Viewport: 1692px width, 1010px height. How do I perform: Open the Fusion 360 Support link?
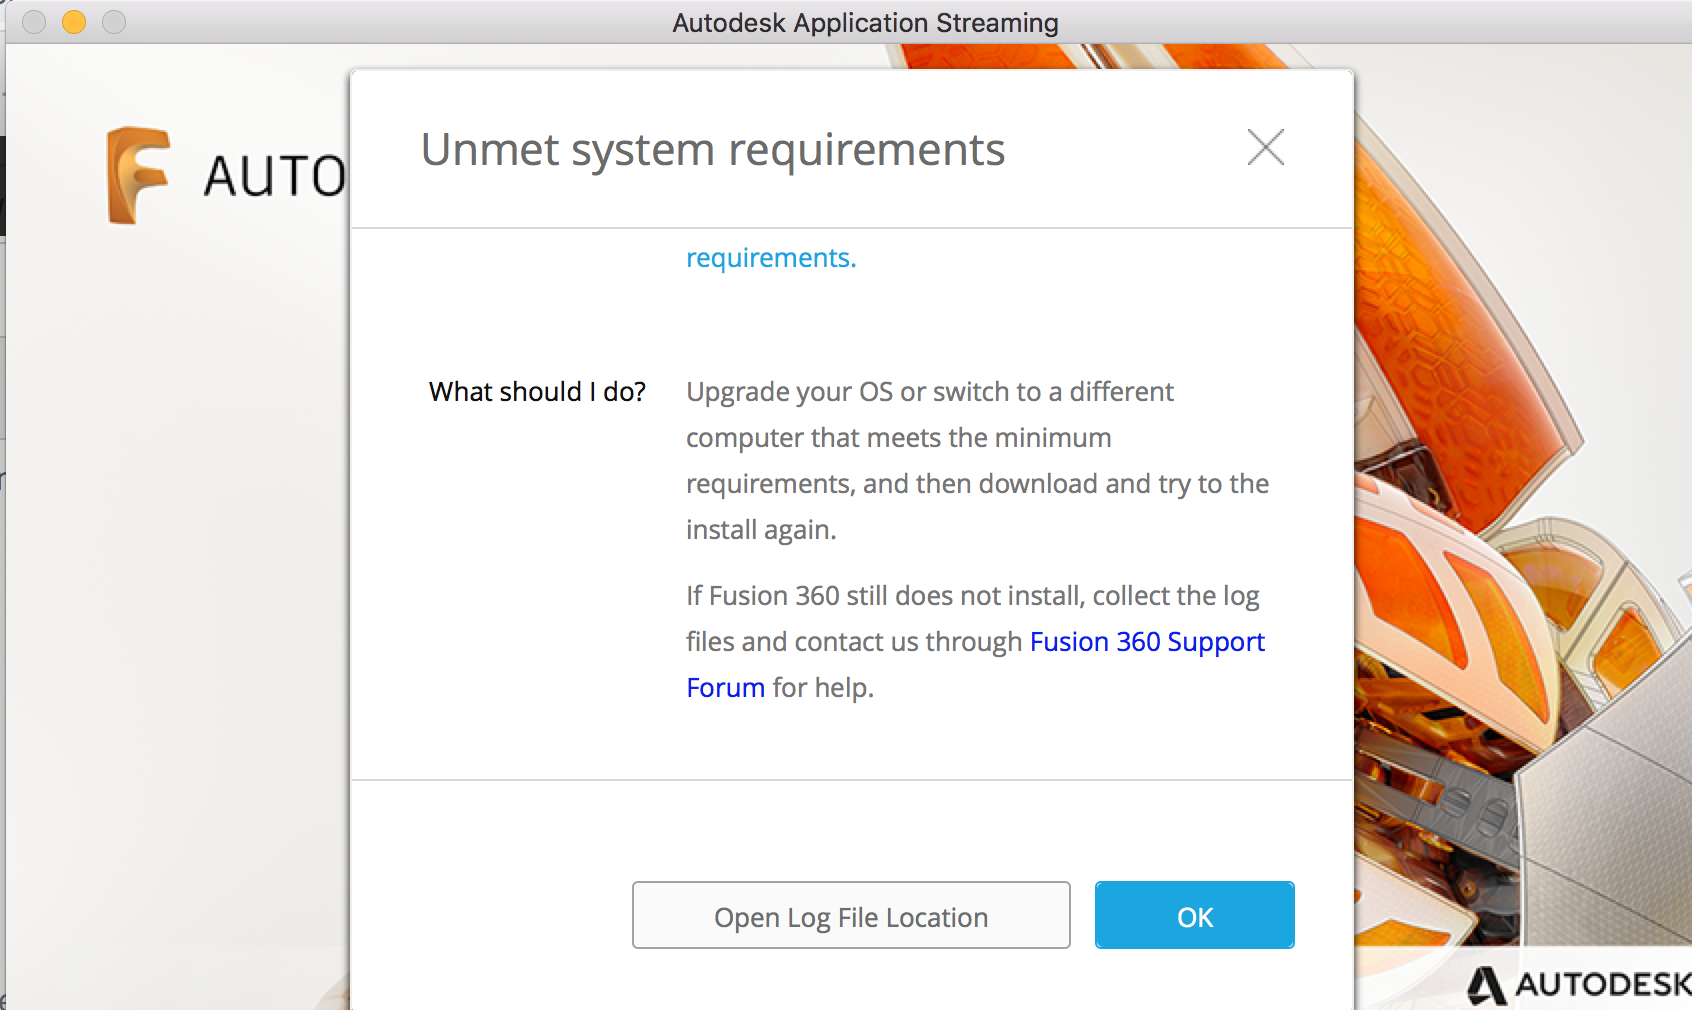tap(1147, 642)
